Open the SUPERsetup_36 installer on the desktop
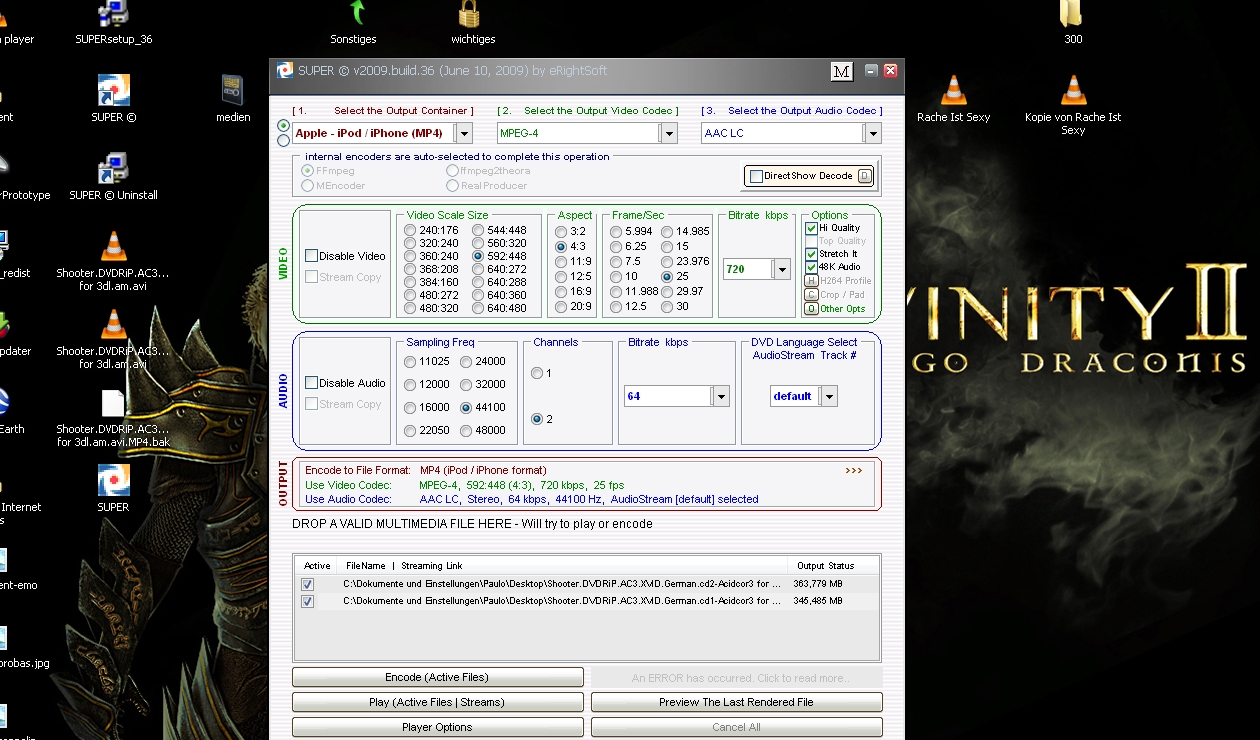The width and height of the screenshot is (1260, 740). tap(114, 22)
